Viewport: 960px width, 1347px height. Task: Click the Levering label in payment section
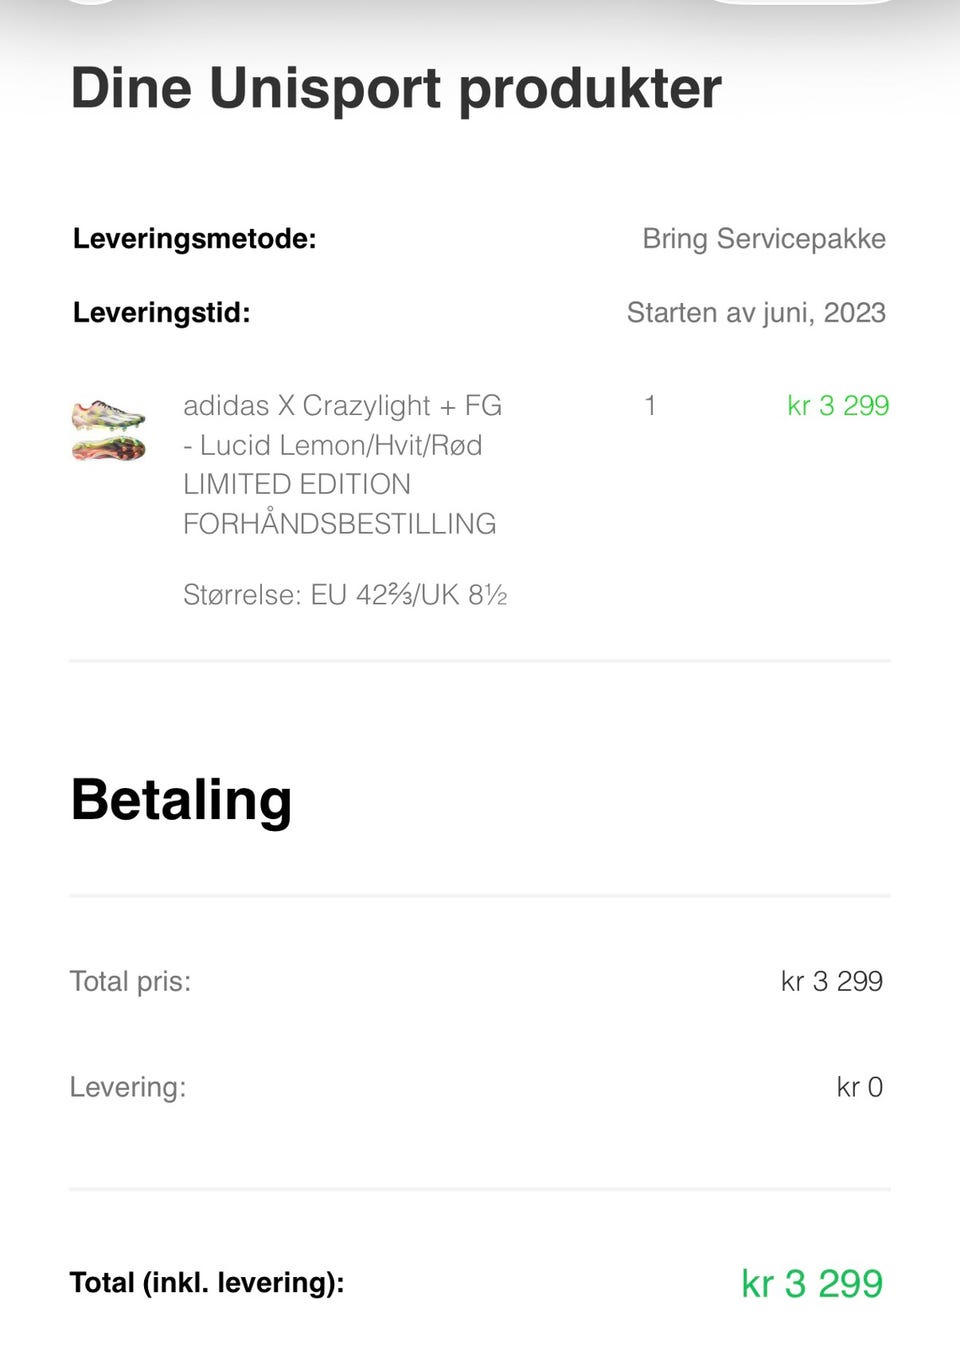[128, 1087]
